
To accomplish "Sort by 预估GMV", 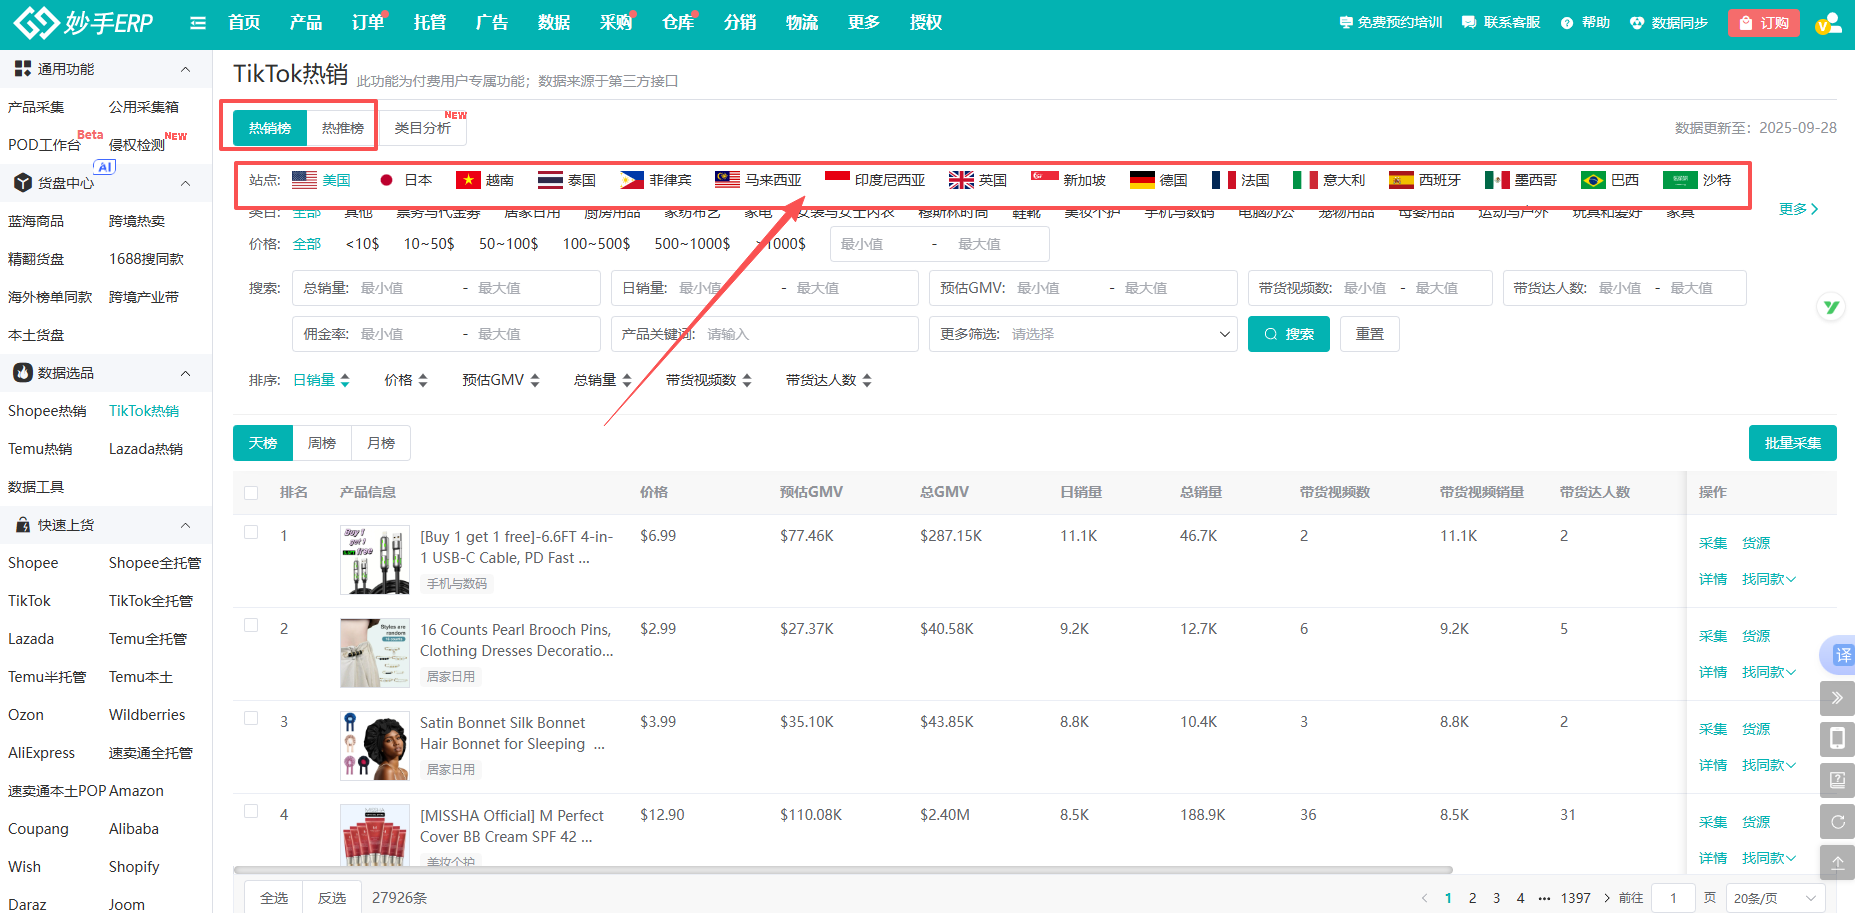I will [x=501, y=380].
